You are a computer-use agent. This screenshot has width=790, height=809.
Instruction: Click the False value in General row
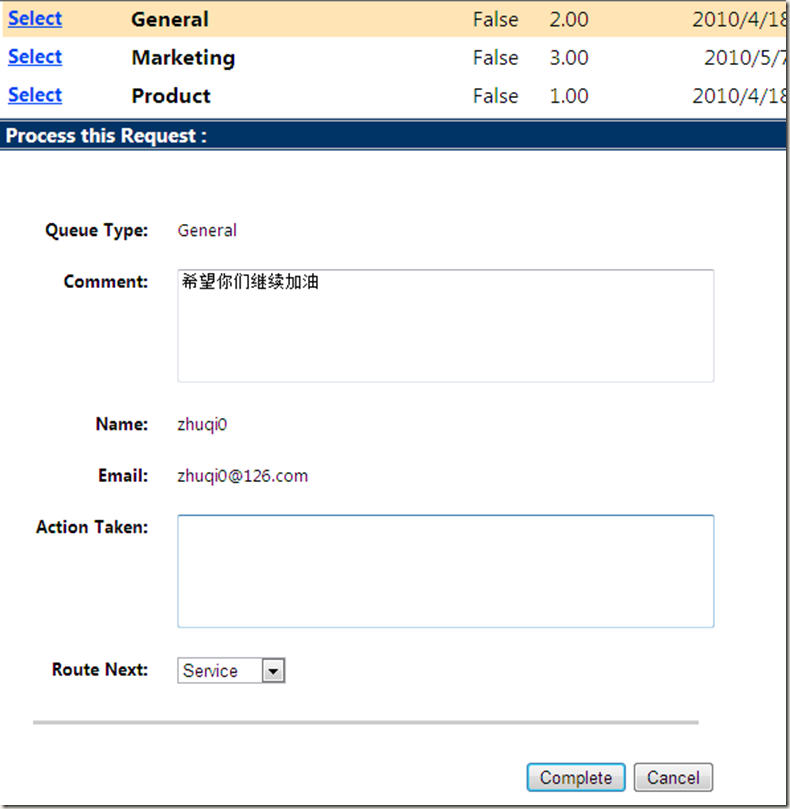[x=495, y=20]
